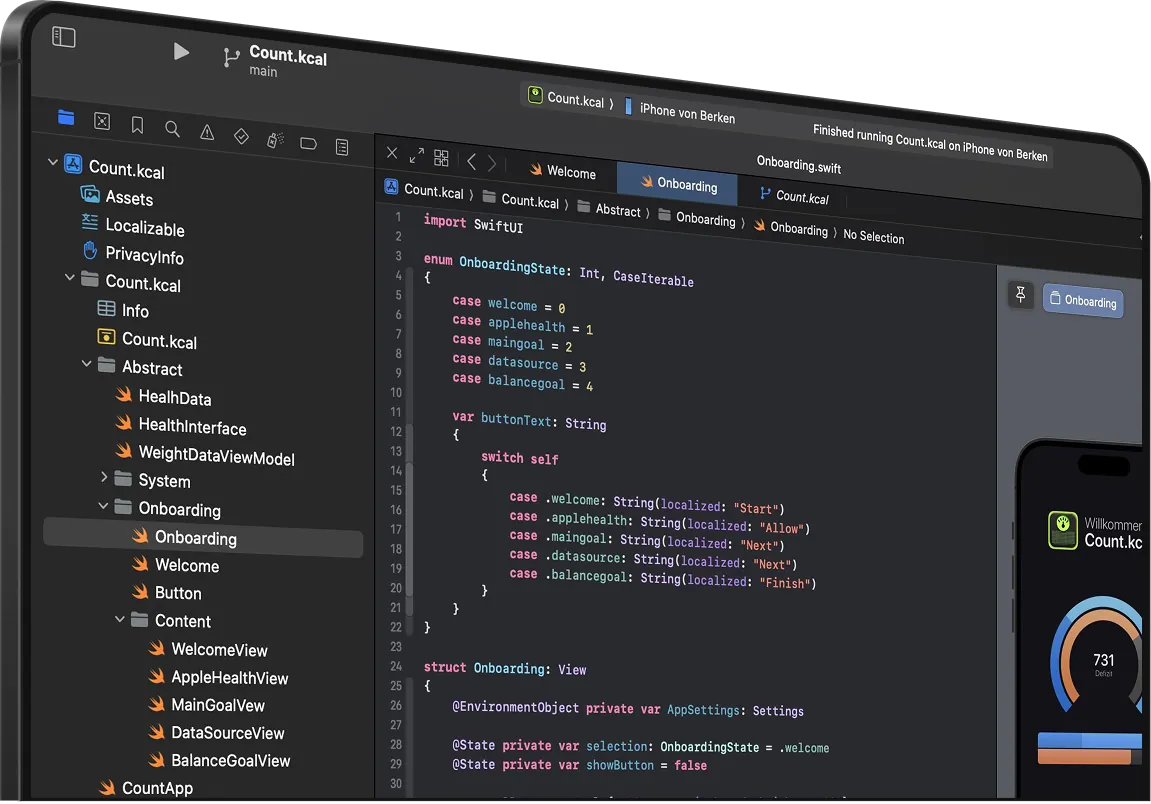Open the Issue navigator warning icon
Image resolution: width=1151 pixels, height=804 pixels.
pyautogui.click(x=207, y=133)
